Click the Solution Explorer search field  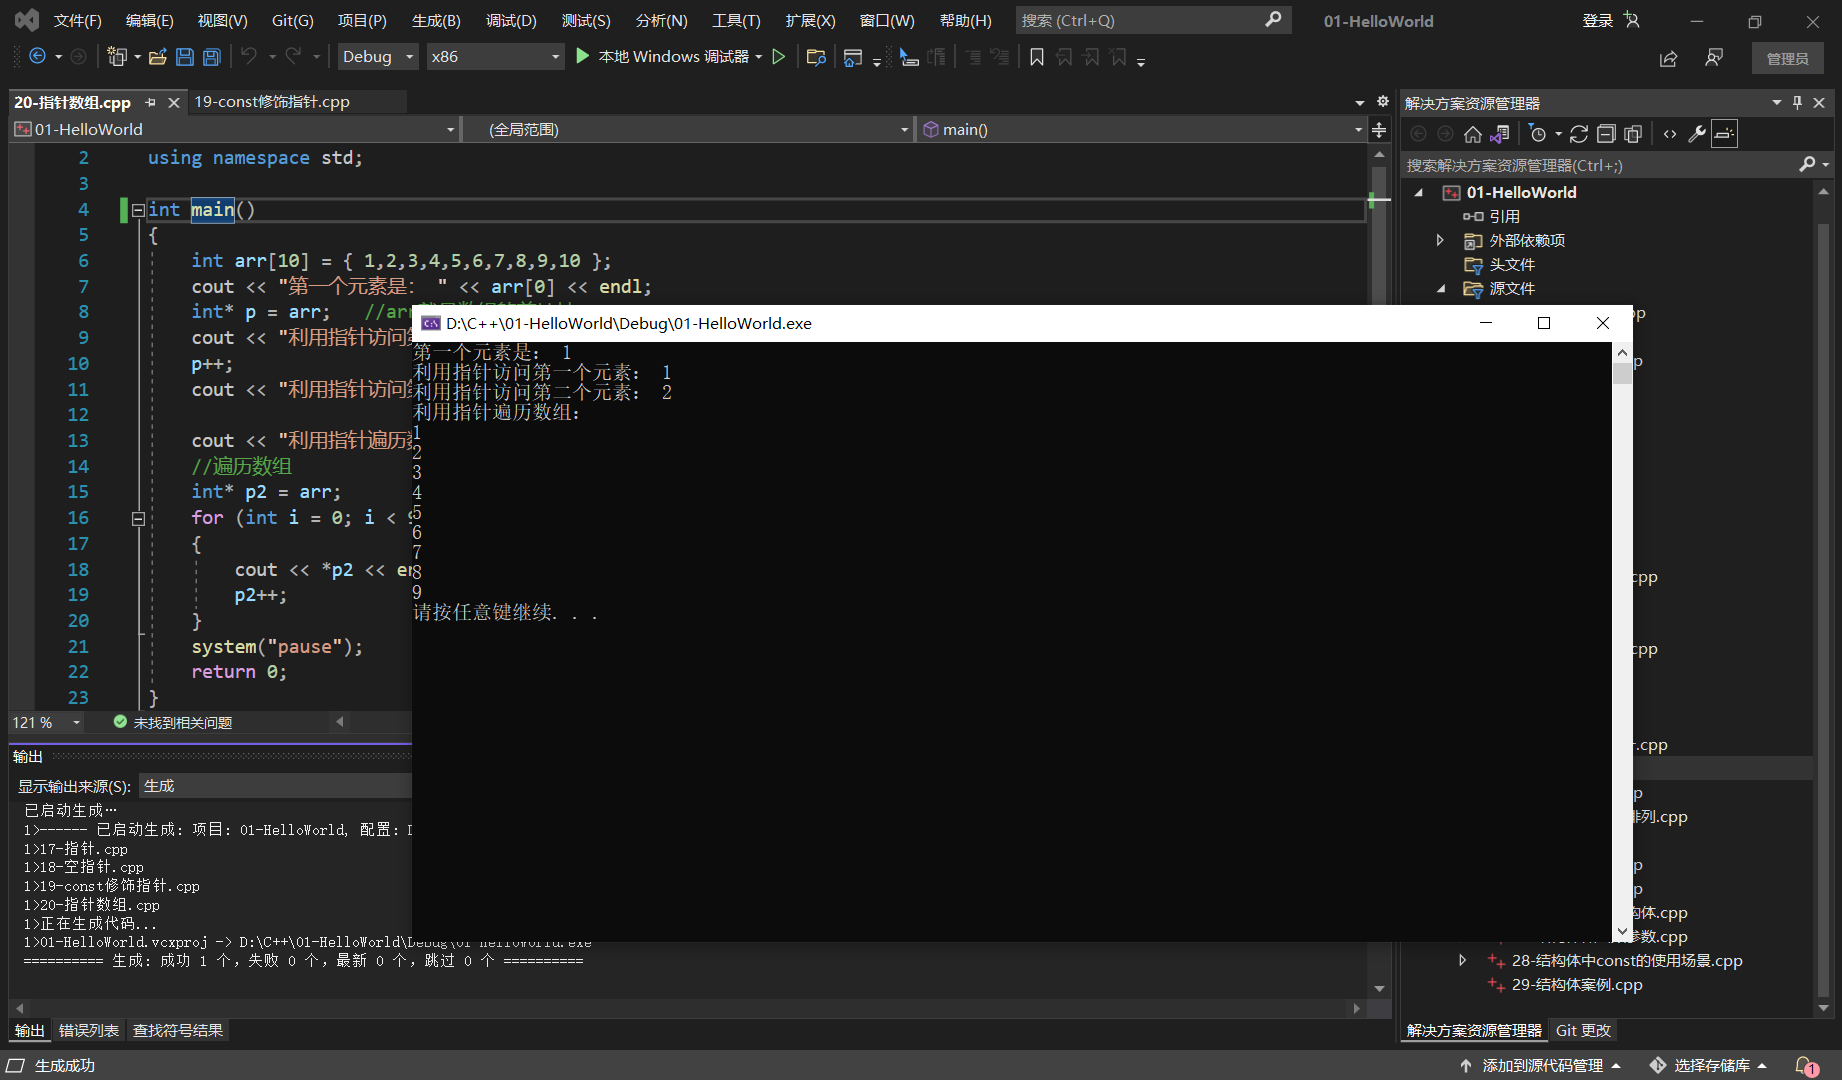pos(1600,165)
